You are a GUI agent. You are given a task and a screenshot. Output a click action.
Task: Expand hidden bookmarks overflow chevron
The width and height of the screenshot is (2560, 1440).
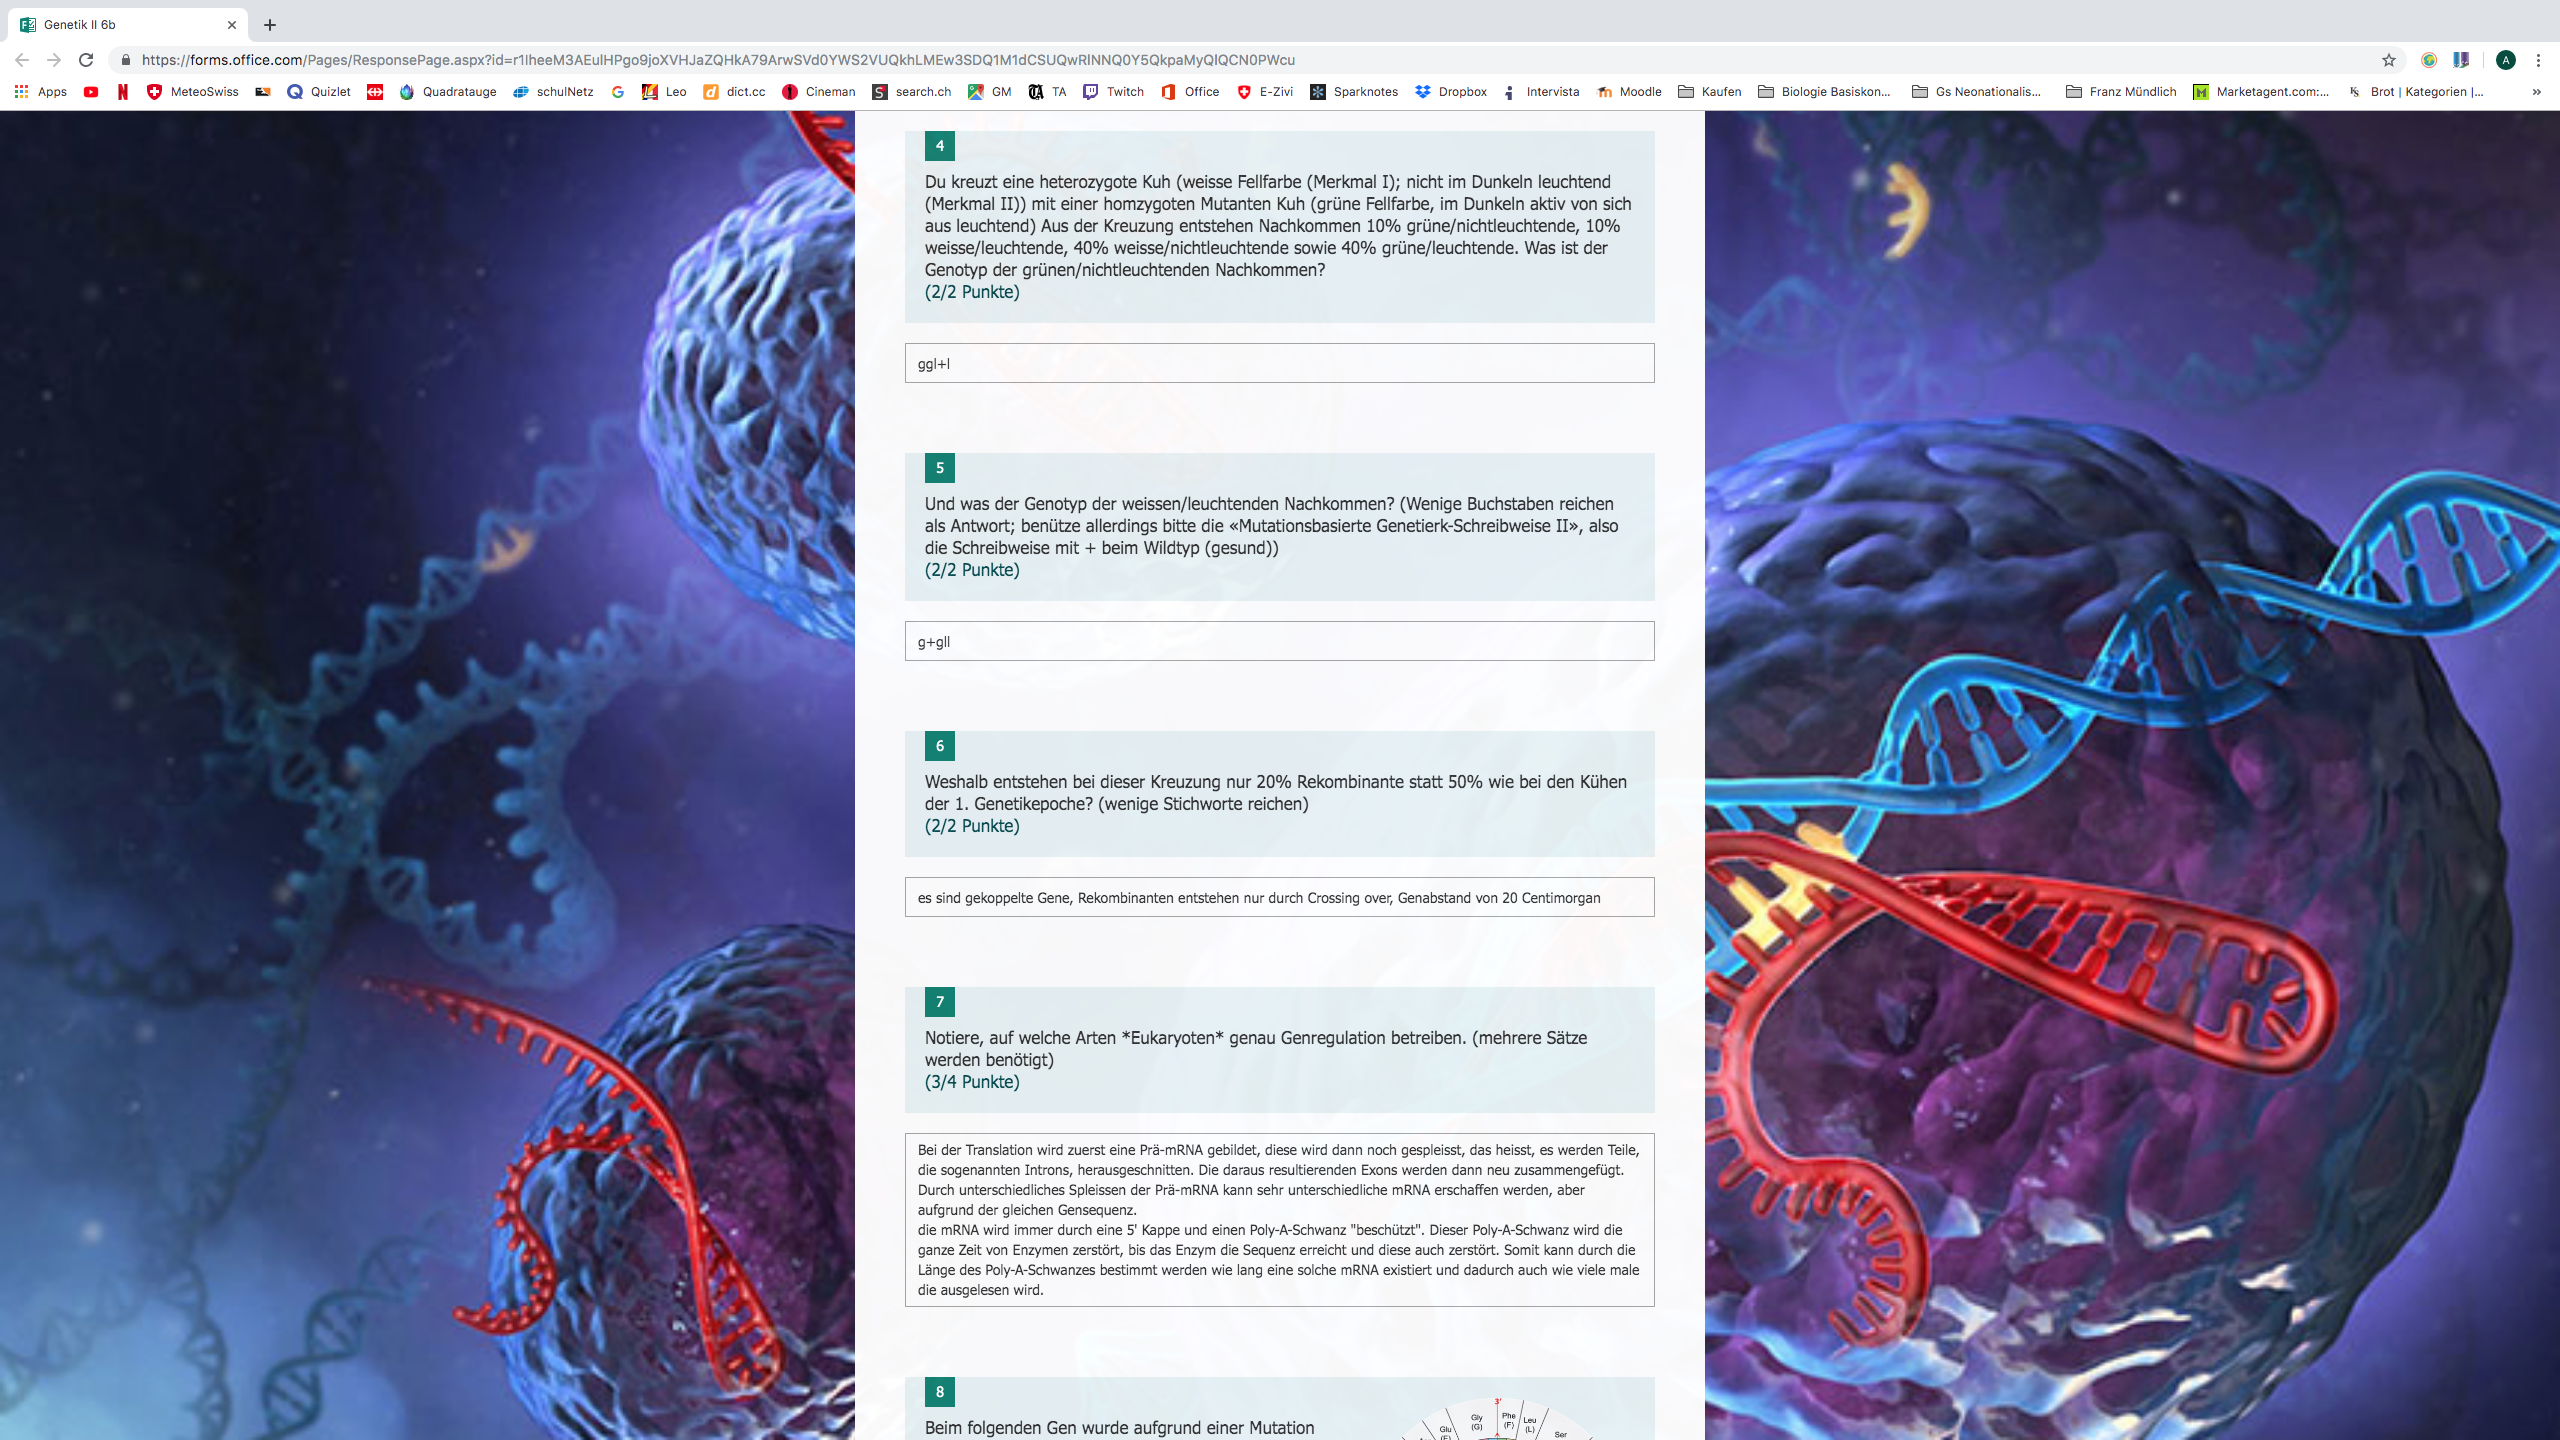click(x=2536, y=91)
